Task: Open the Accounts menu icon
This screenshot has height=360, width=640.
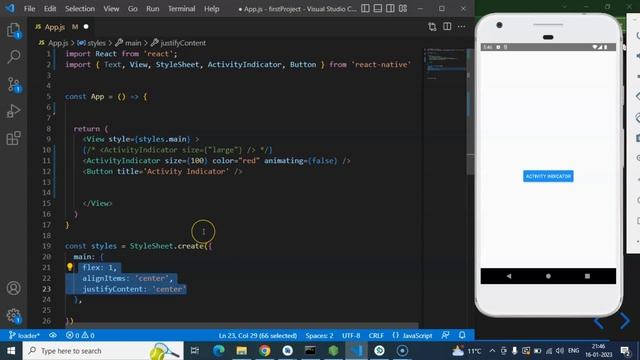Action: (x=13, y=288)
